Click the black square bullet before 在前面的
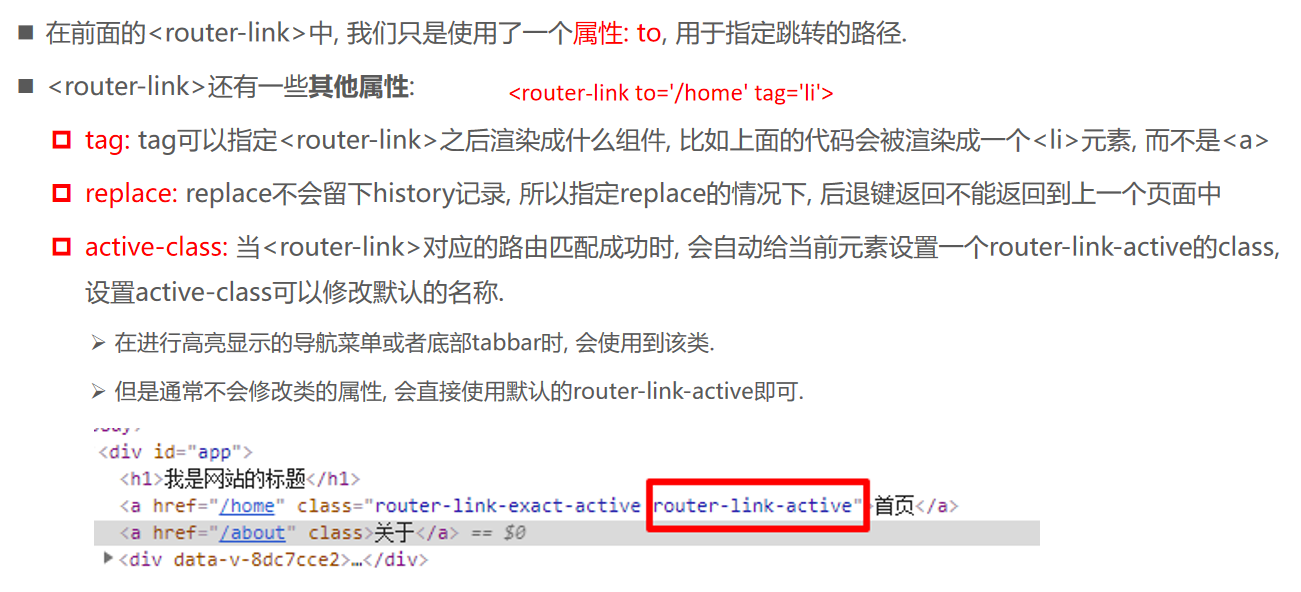Screen dimensions: 1301x592 click(x=26, y=33)
